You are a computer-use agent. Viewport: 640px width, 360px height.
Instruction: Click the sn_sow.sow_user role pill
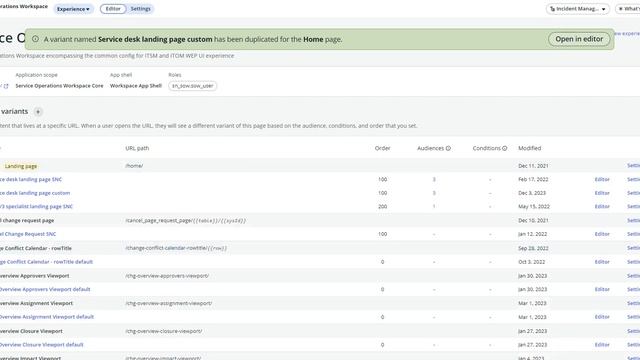193,86
